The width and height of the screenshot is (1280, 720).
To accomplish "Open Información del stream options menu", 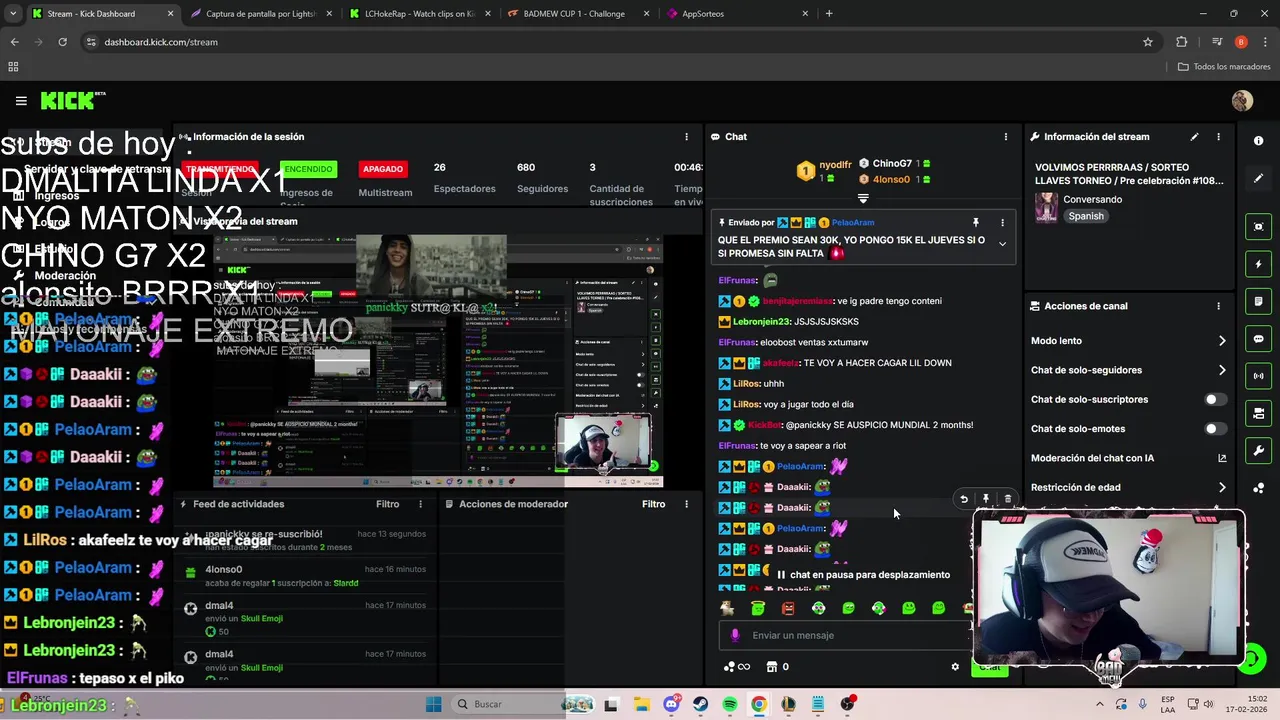I will pyautogui.click(x=1218, y=137).
